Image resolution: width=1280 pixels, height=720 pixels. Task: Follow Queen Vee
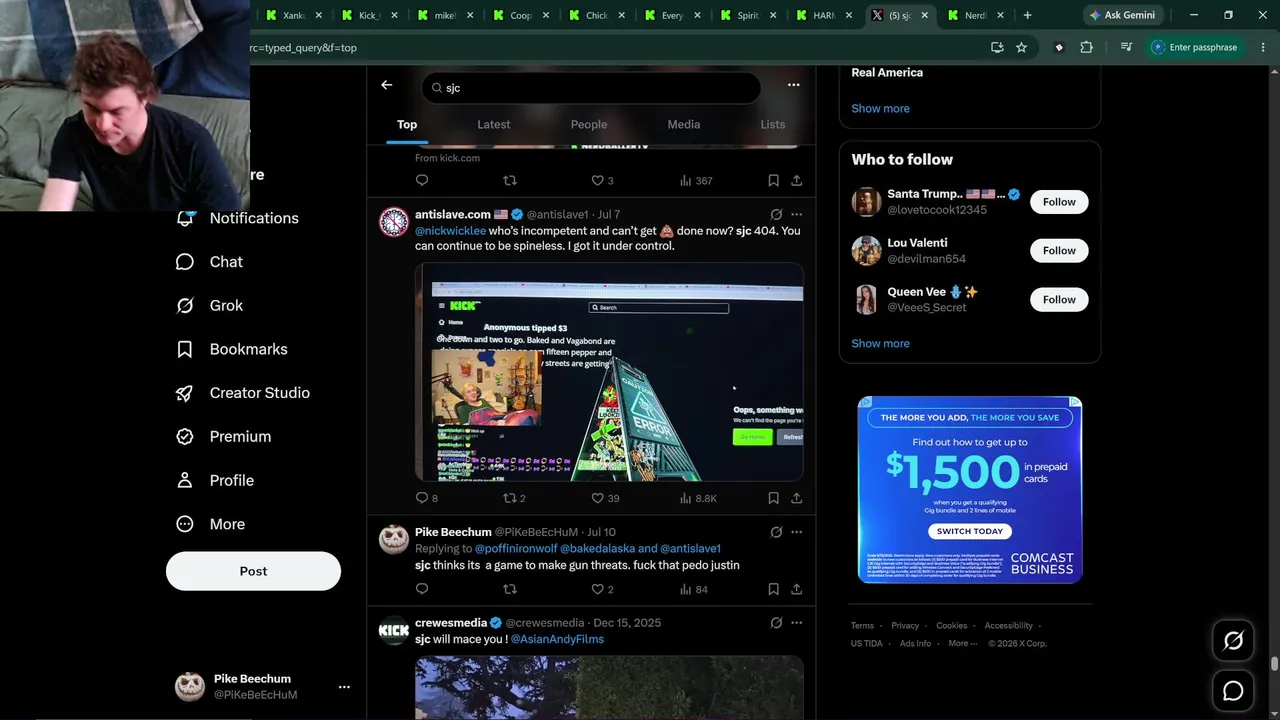(1059, 300)
